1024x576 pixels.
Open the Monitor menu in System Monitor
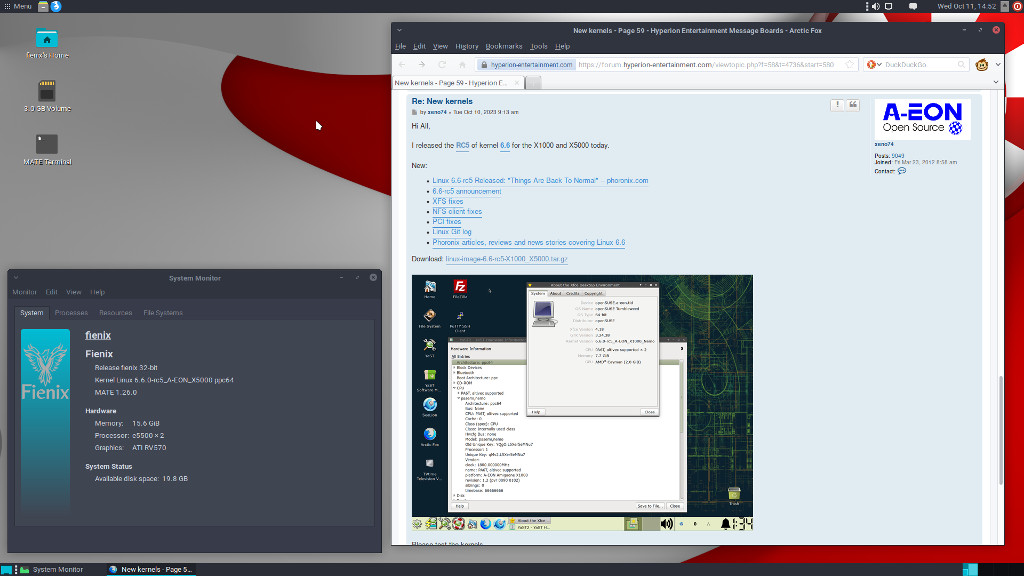coord(24,292)
